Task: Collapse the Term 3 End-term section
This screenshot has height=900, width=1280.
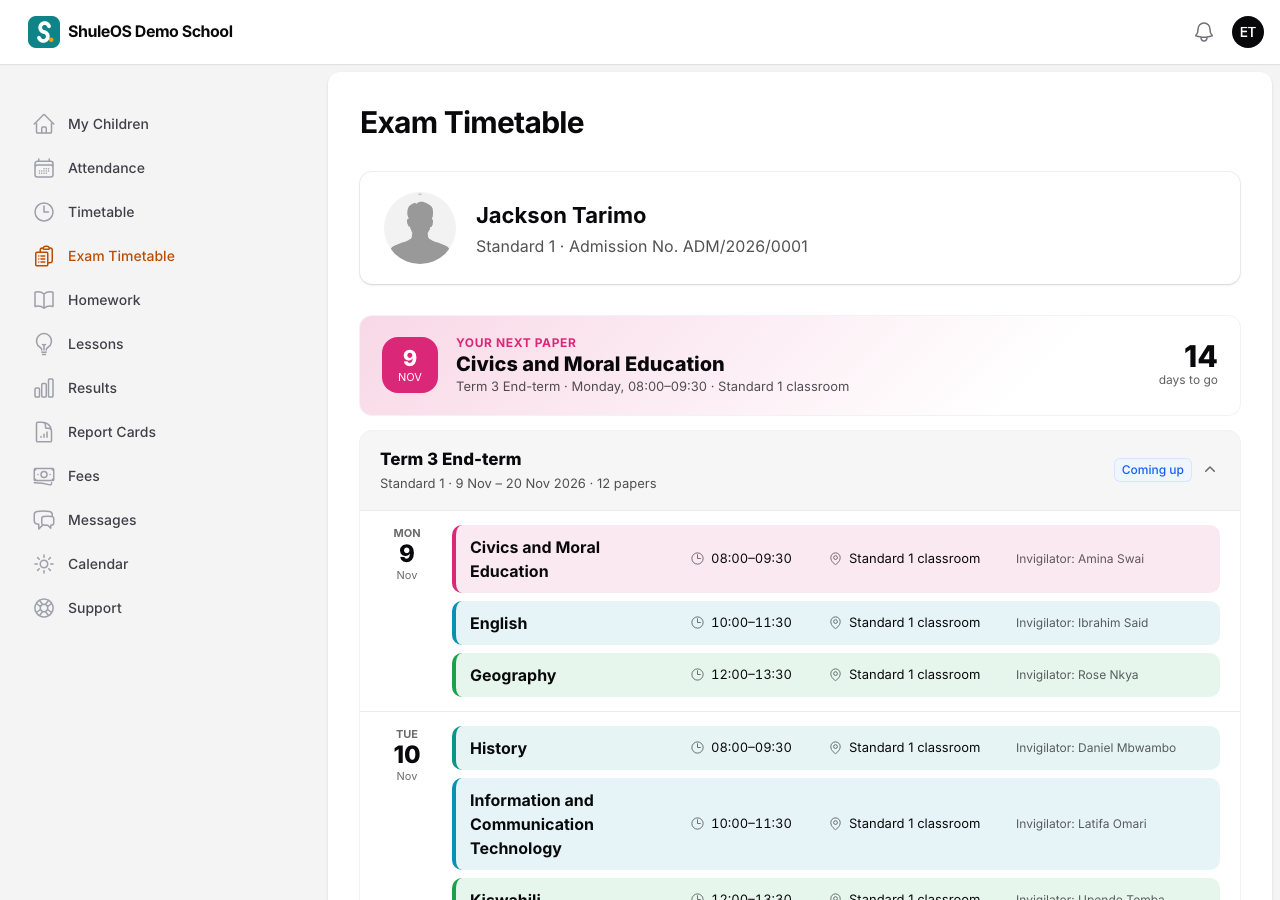Action: tap(1210, 470)
